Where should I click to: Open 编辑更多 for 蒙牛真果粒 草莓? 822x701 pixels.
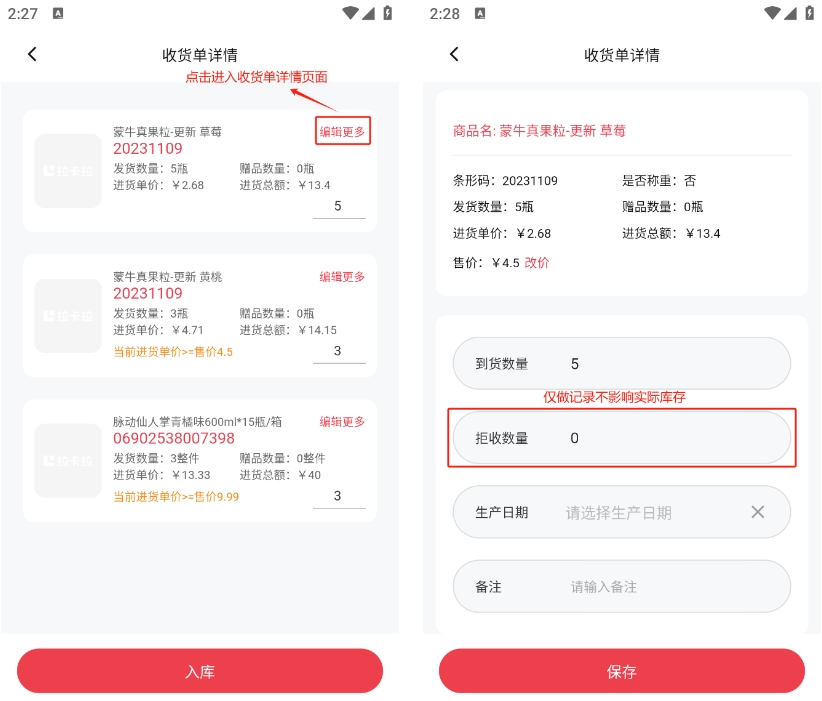(342, 131)
